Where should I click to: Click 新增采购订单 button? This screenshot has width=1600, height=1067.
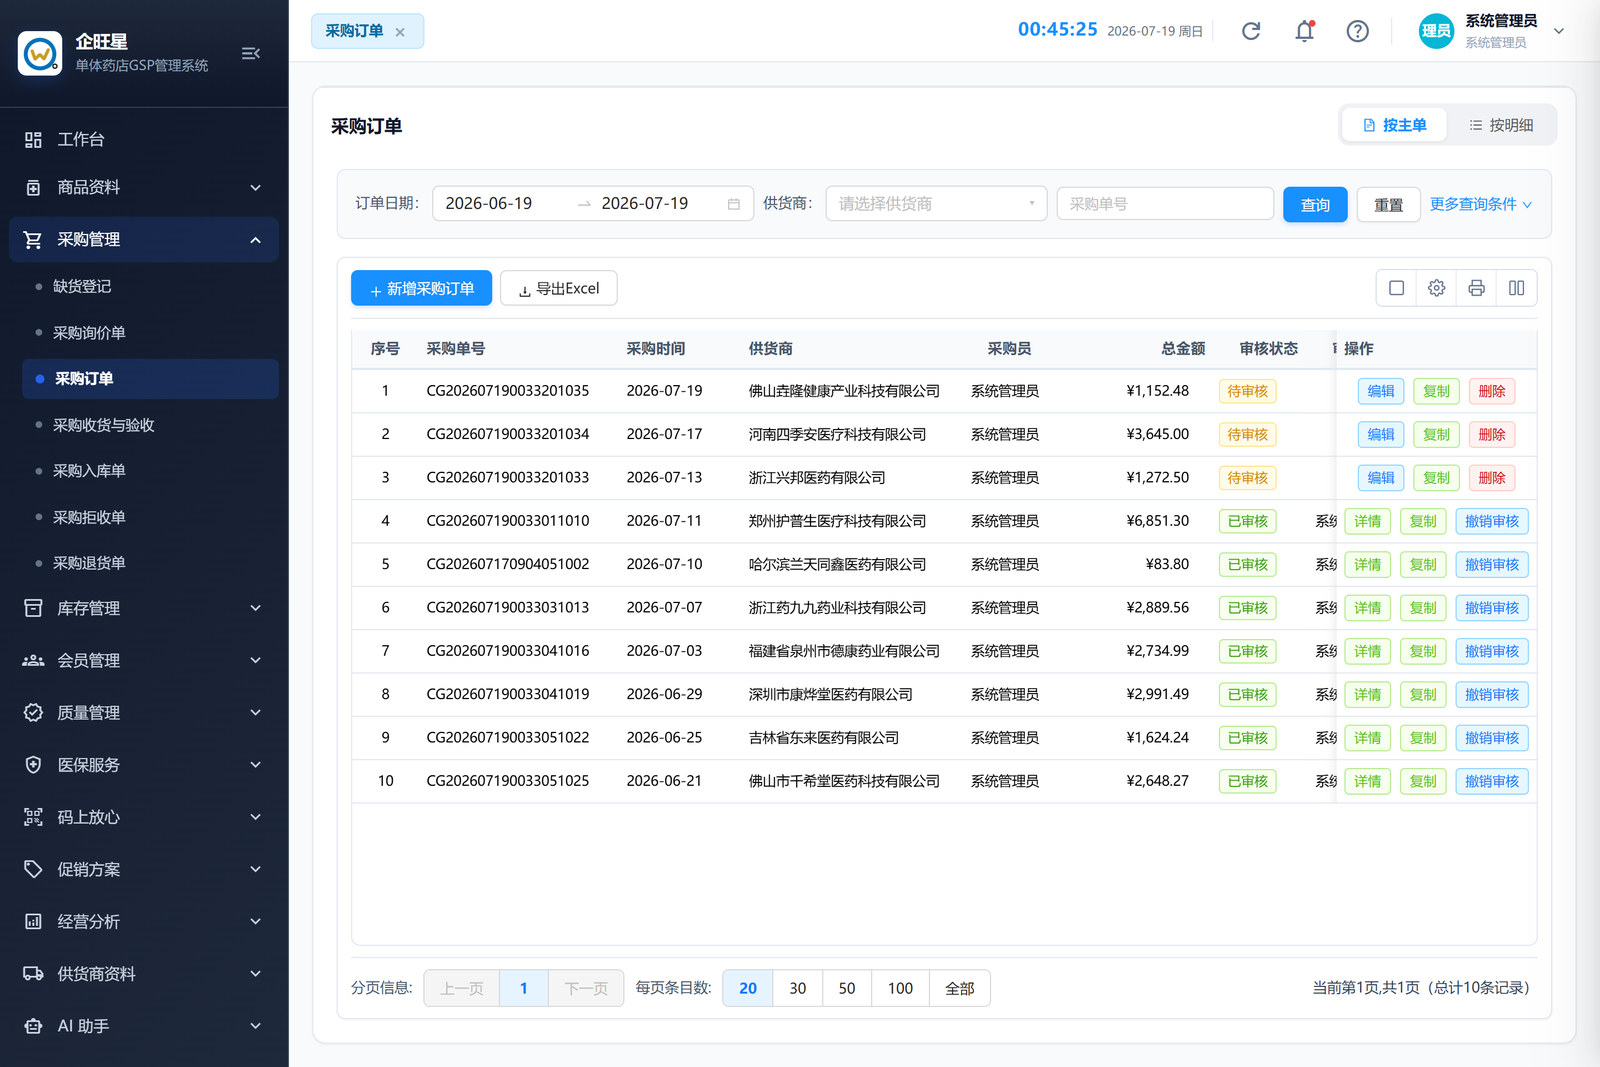coord(421,288)
